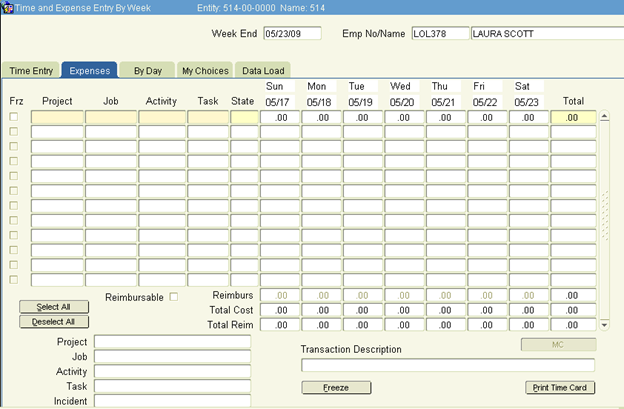The width and height of the screenshot is (624, 409).
Task: Click the bottom Activity description field
Action: [172, 371]
